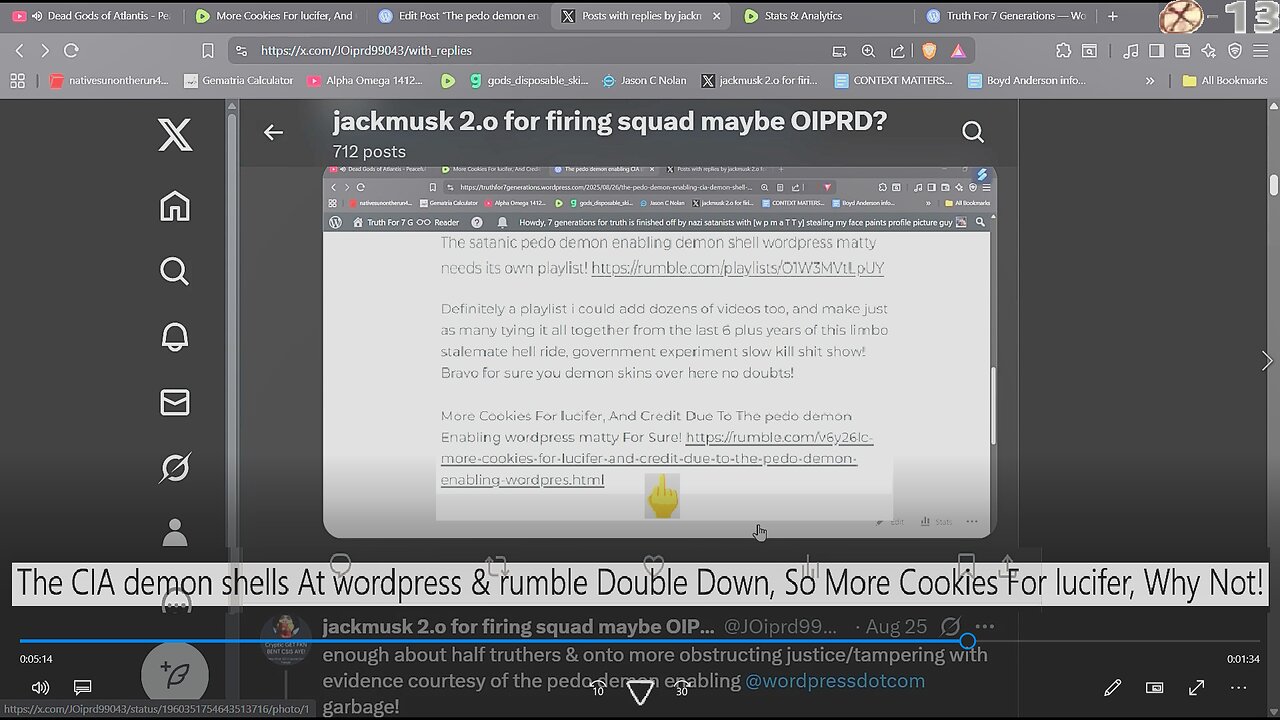
Task: Open the Brave wallet toolbar icon
Action: tap(1182, 51)
